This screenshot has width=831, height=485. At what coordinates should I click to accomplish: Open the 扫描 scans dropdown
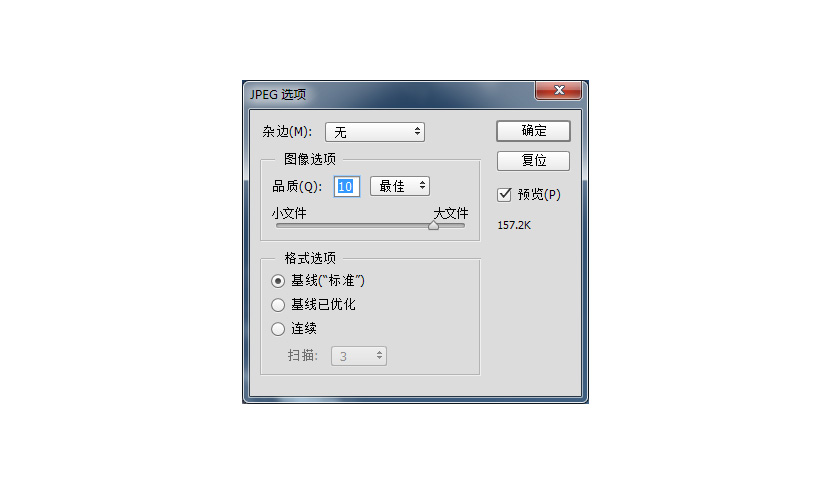click(359, 356)
